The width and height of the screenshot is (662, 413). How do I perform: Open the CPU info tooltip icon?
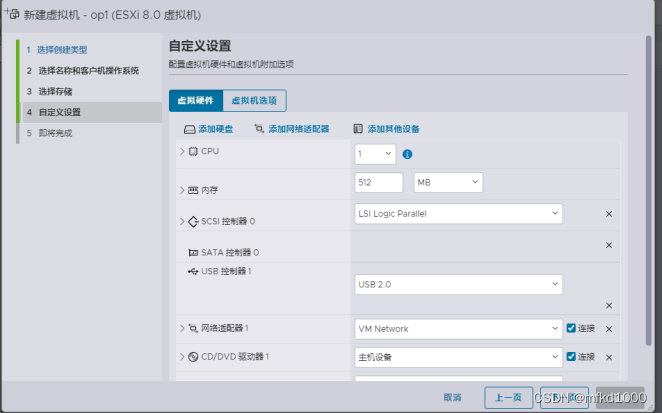[407, 154]
